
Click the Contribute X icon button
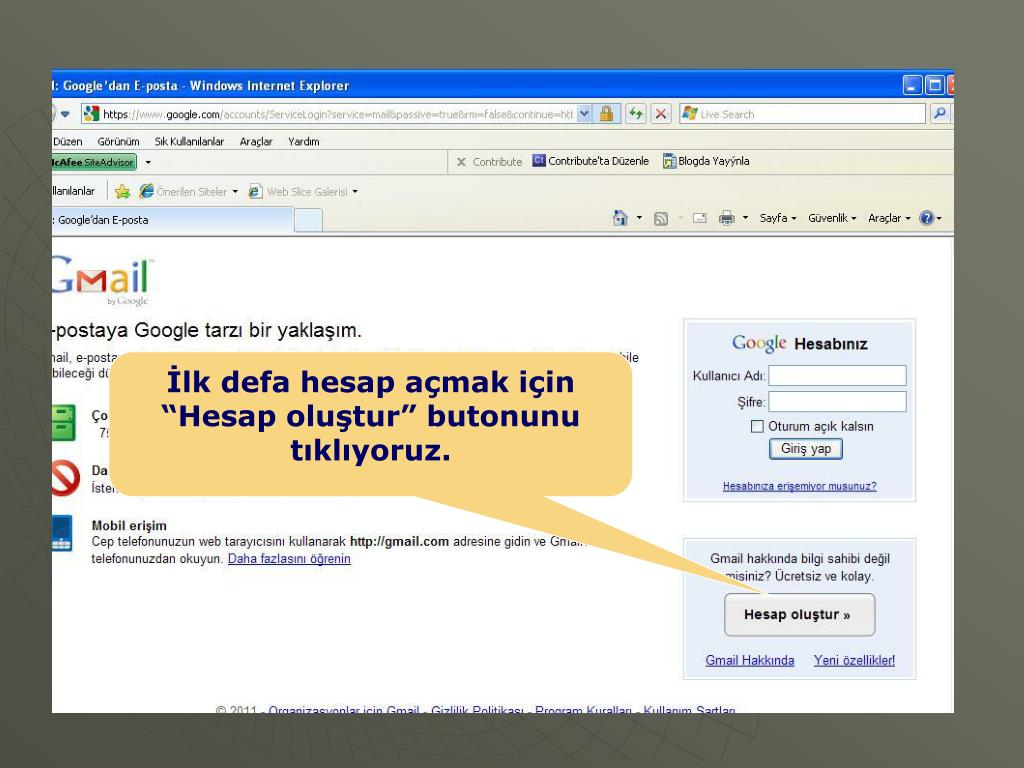(489, 162)
